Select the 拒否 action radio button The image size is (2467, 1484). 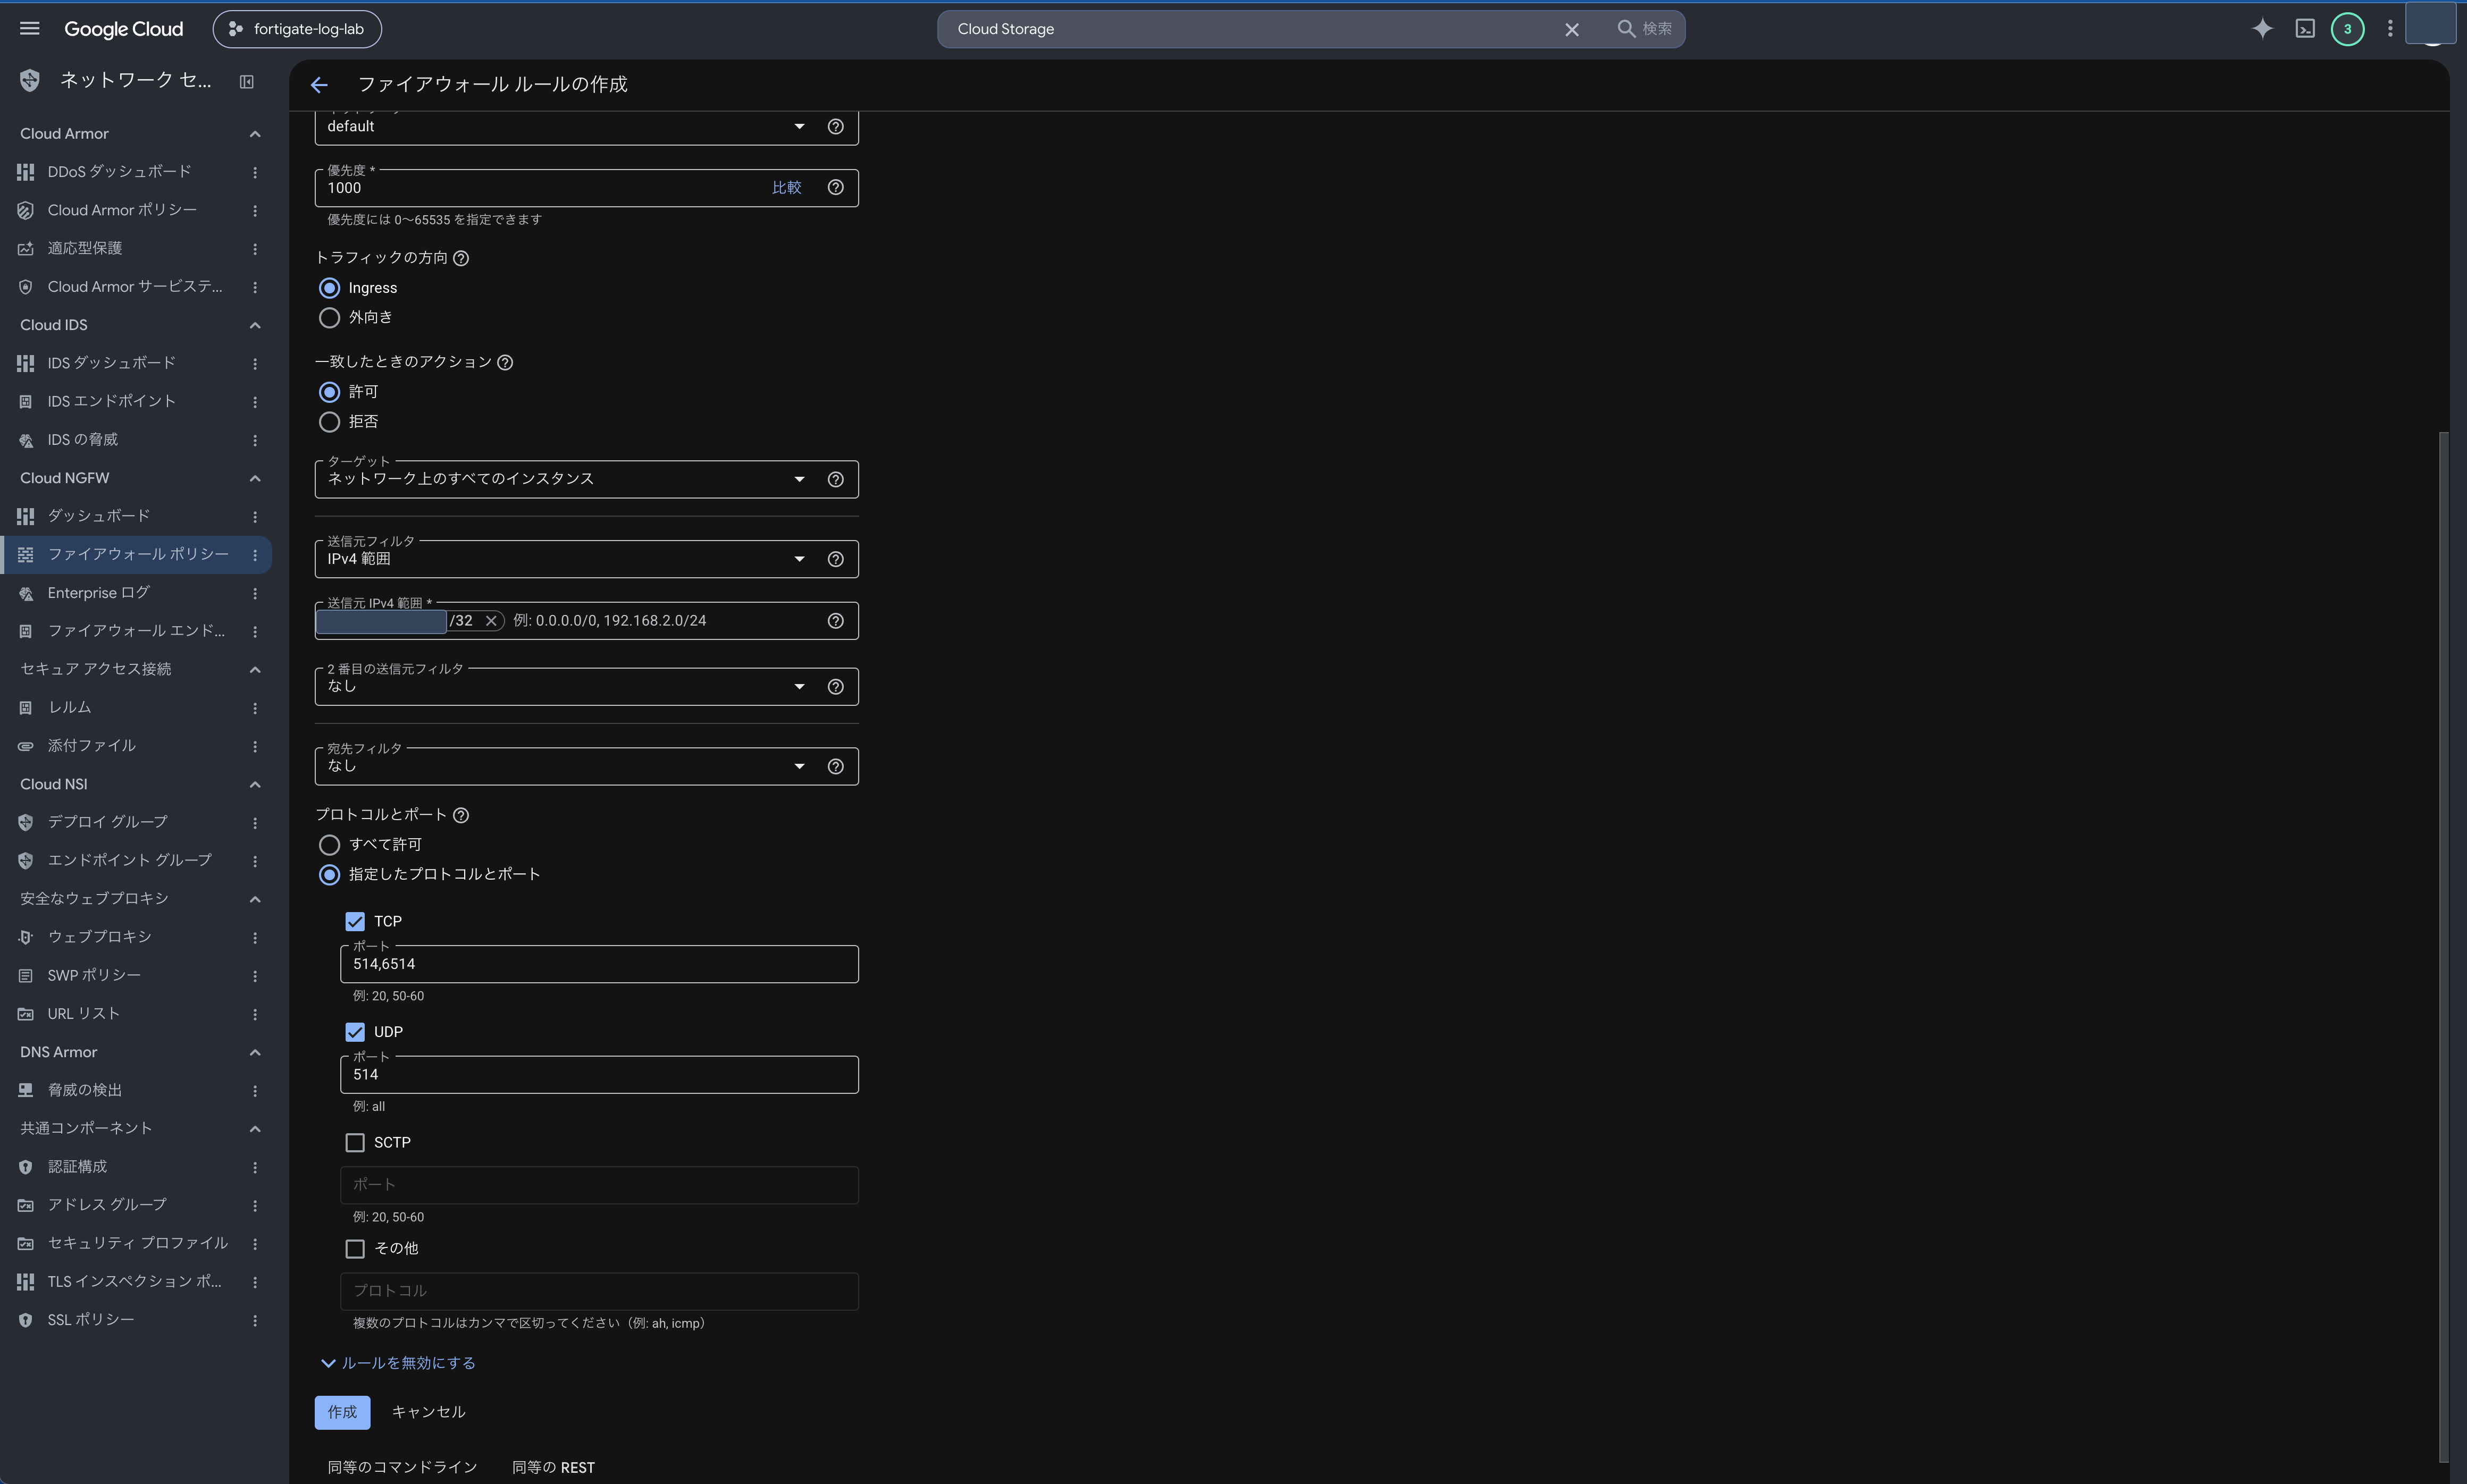click(x=329, y=422)
